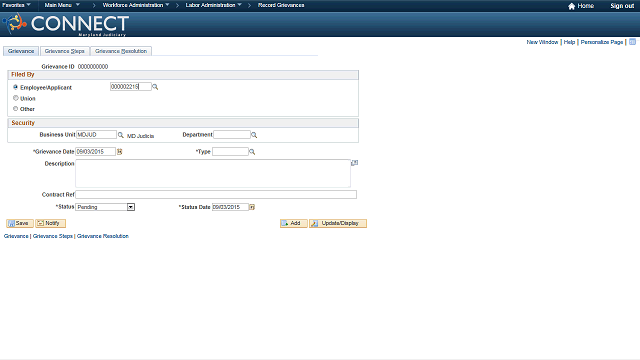Focus the Contract Ref input field
The width and height of the screenshot is (640, 360).
216,195
